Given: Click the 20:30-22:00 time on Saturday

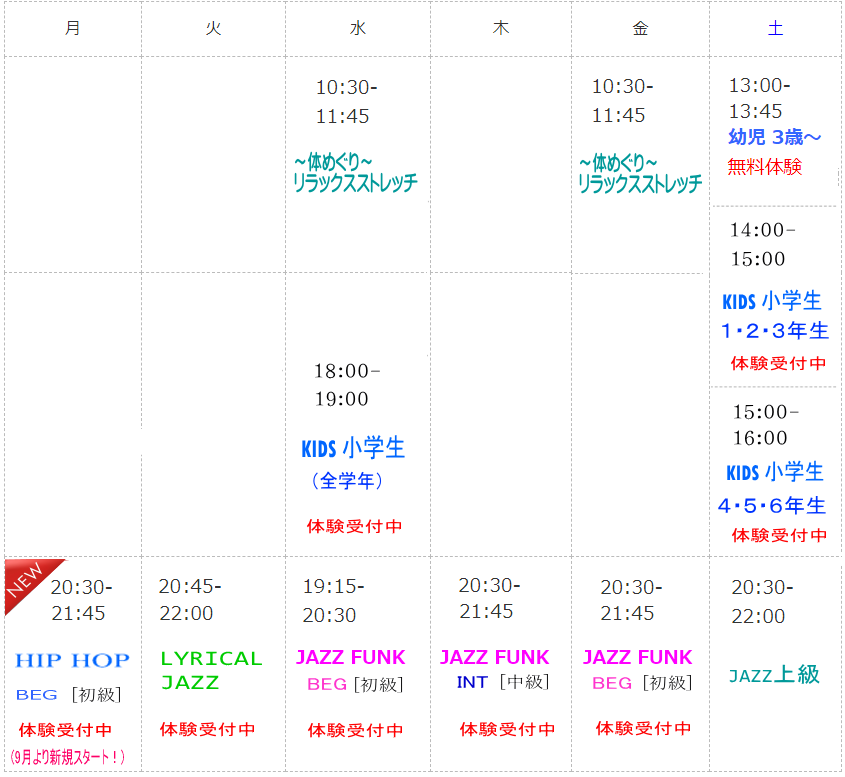Looking at the screenshot, I should coord(758,602).
